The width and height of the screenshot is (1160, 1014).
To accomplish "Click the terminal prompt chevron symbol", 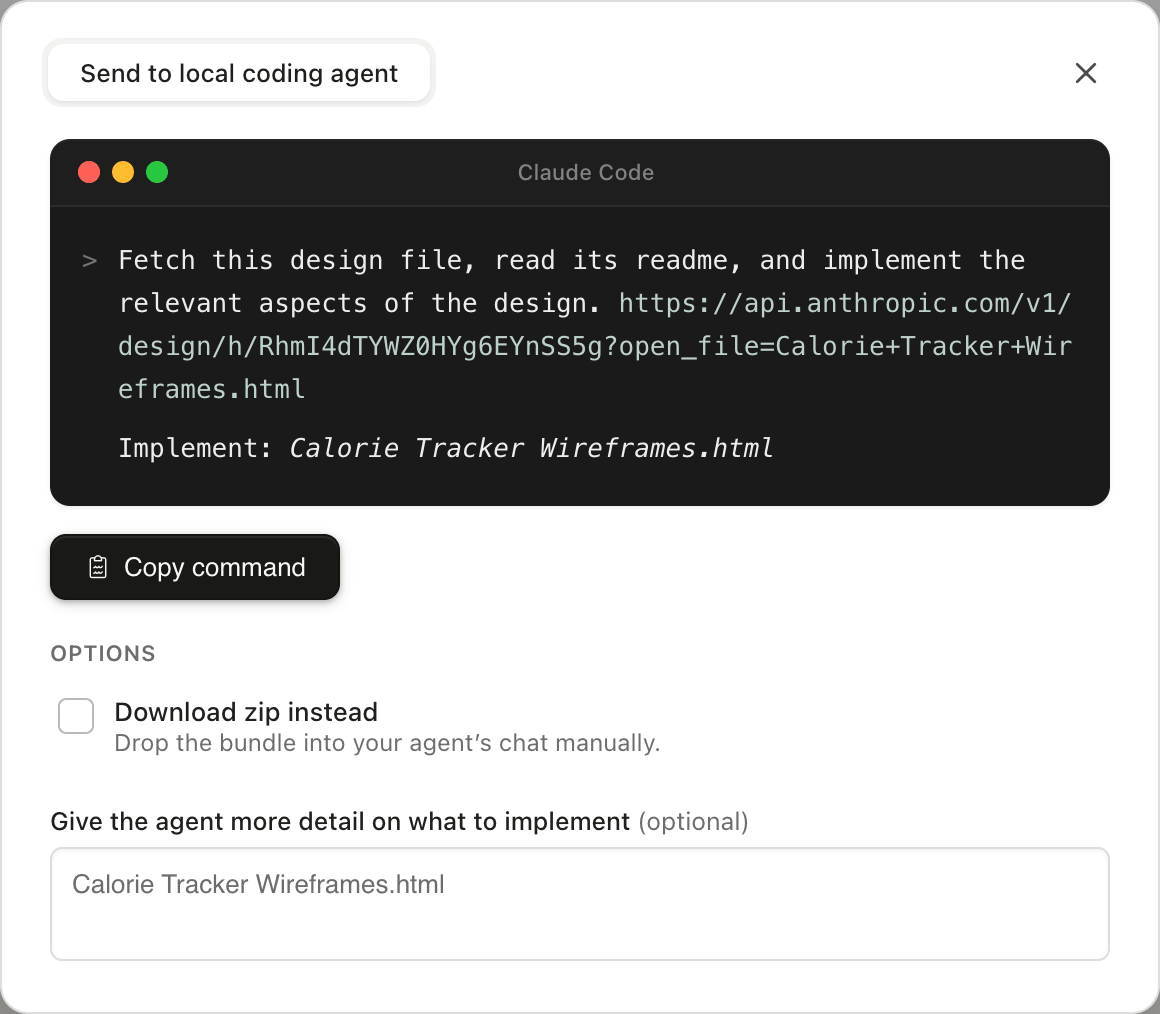I will point(89,260).
